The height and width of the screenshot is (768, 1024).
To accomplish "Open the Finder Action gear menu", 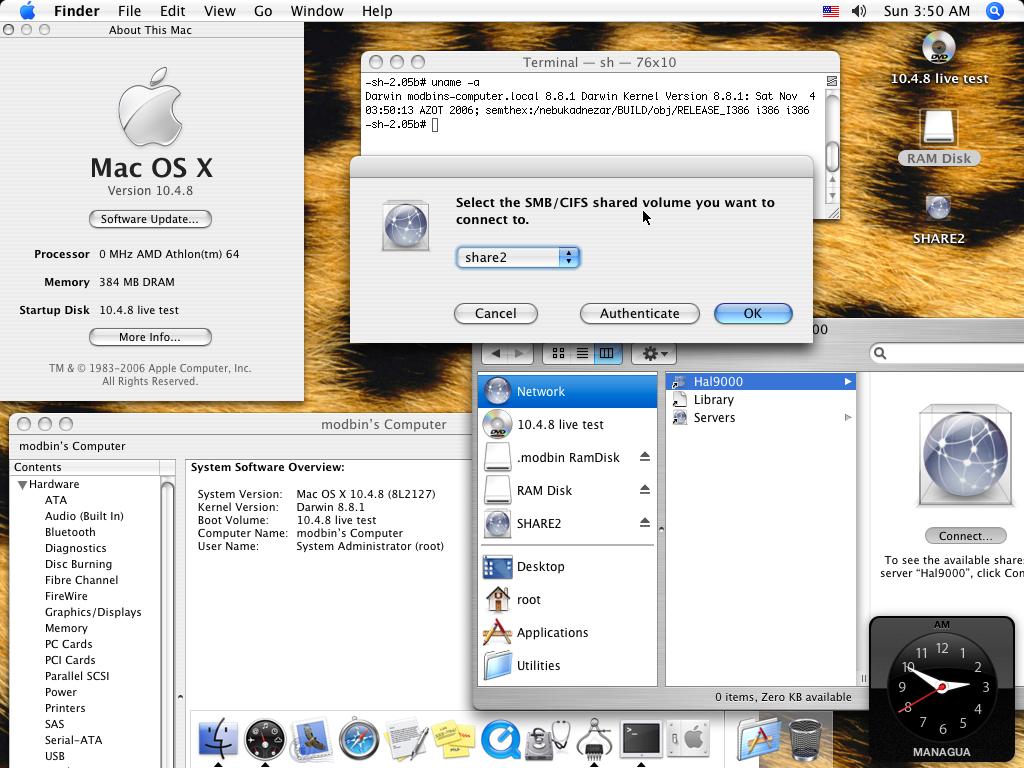I will point(654,353).
